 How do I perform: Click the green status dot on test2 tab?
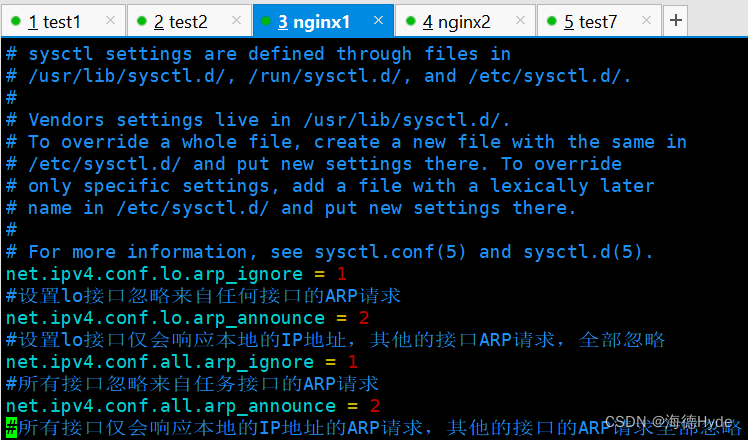143,21
